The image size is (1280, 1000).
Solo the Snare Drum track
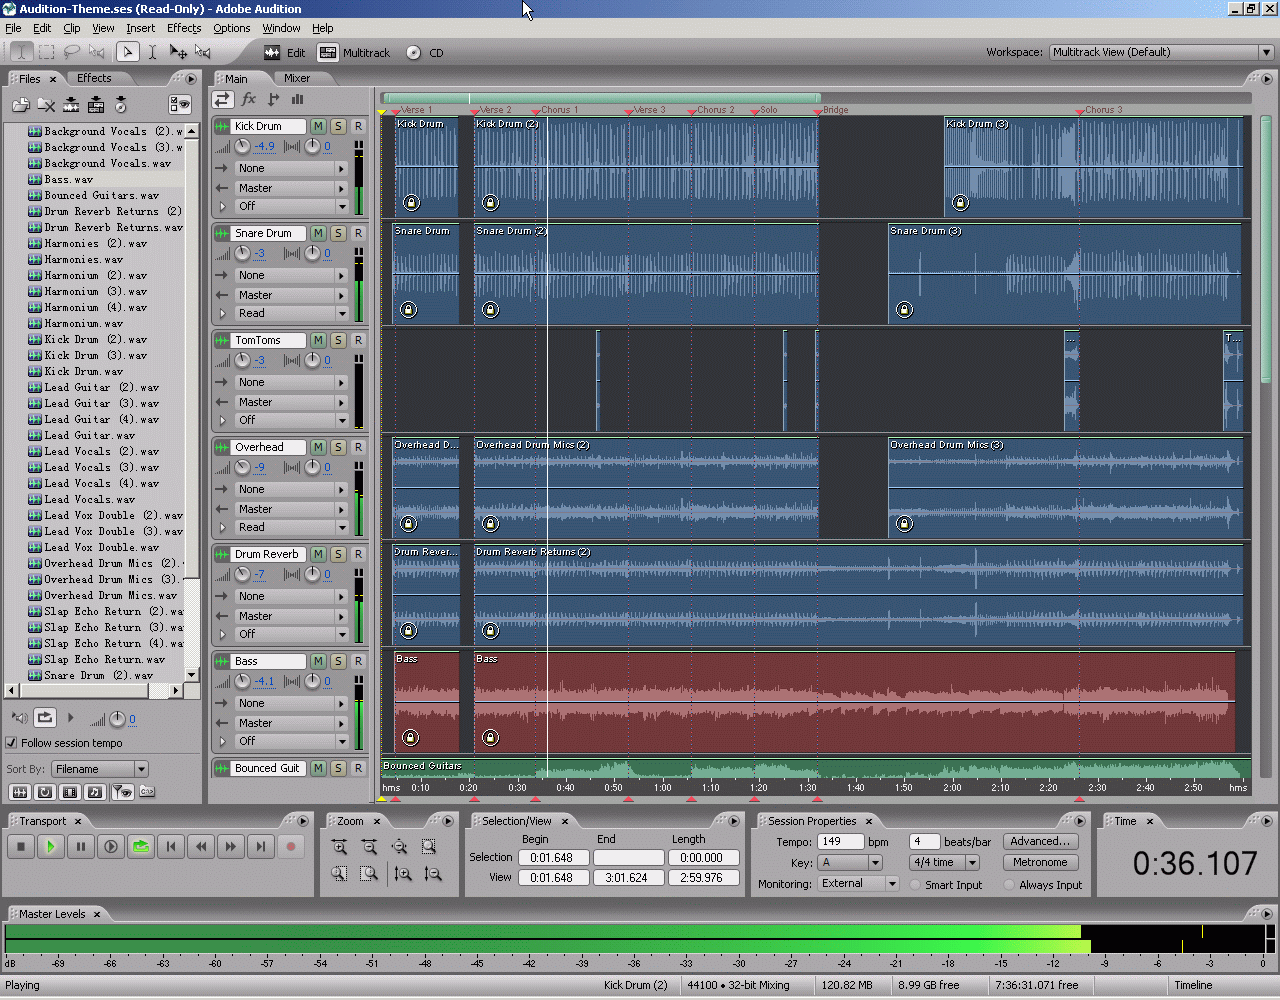338,233
